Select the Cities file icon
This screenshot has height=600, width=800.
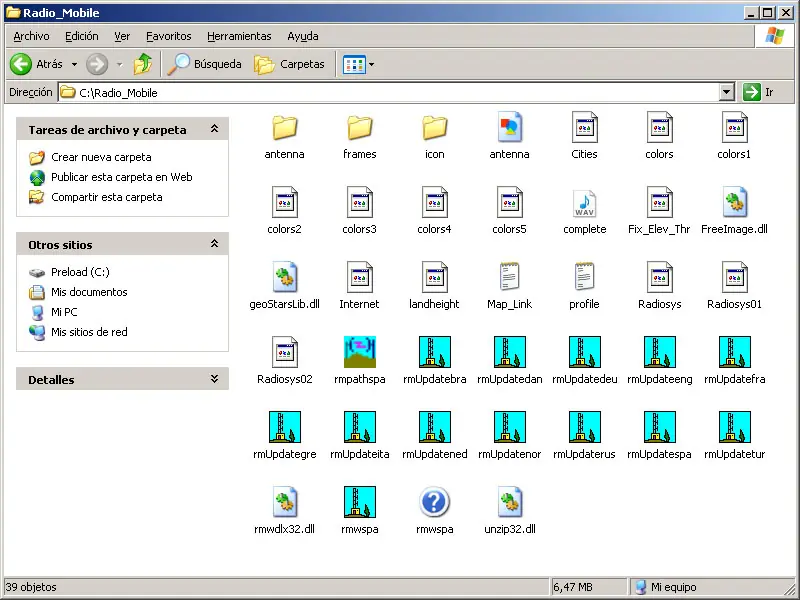(x=584, y=128)
